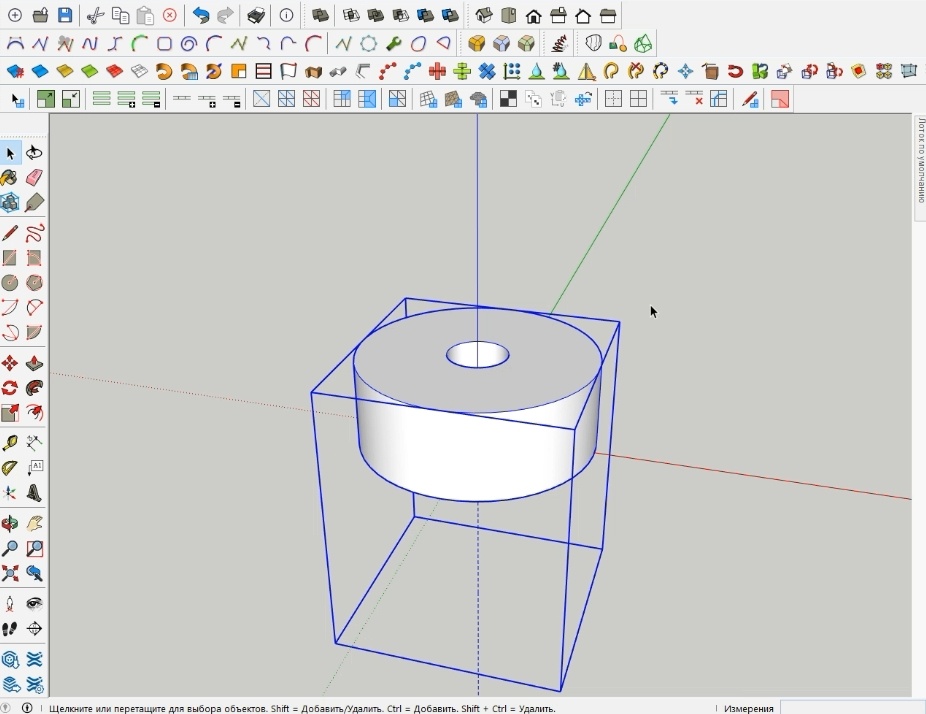926x714 pixels.
Task: Cut selection with scissors icon
Action: pos(95,15)
